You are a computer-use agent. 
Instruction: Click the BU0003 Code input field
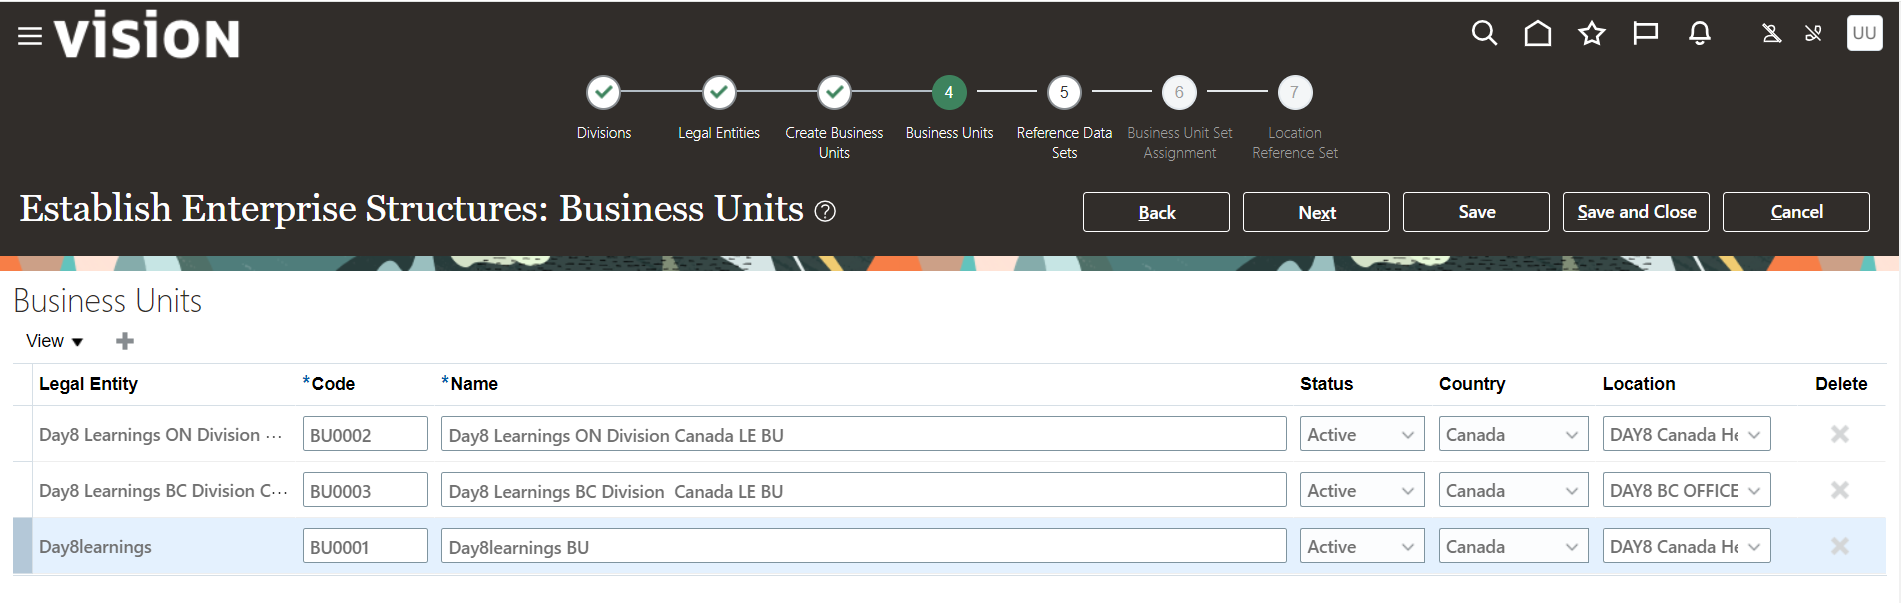tap(365, 491)
